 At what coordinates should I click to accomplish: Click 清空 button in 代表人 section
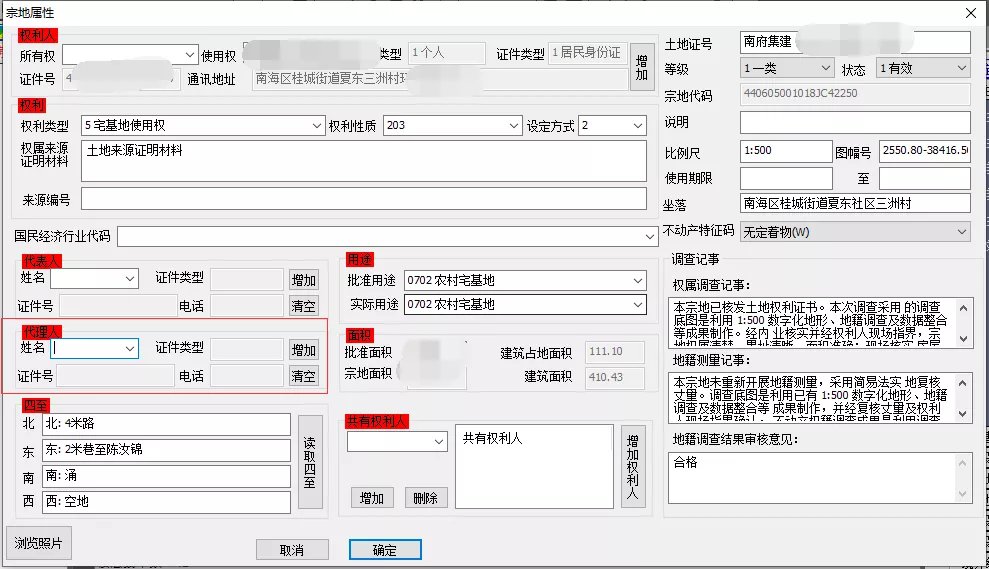303,306
